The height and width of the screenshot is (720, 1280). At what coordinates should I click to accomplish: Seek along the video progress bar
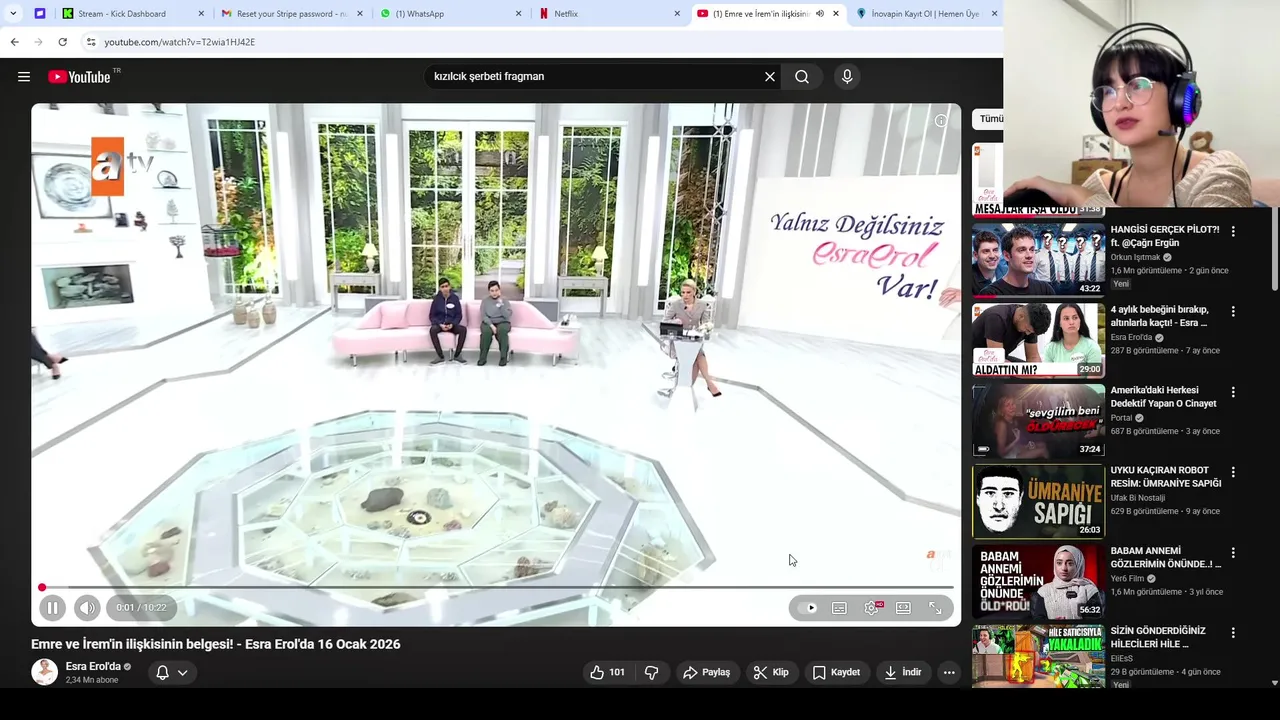496,588
